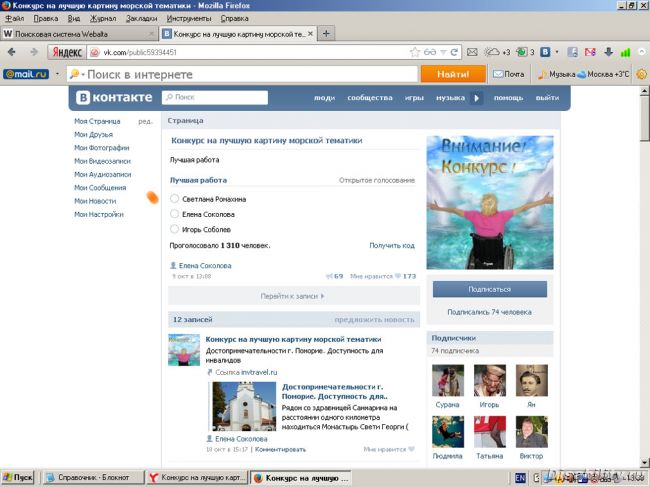Click scrollbar up arrow
Viewport: 650px width, 487px height.
pyautogui.click(x=644, y=91)
